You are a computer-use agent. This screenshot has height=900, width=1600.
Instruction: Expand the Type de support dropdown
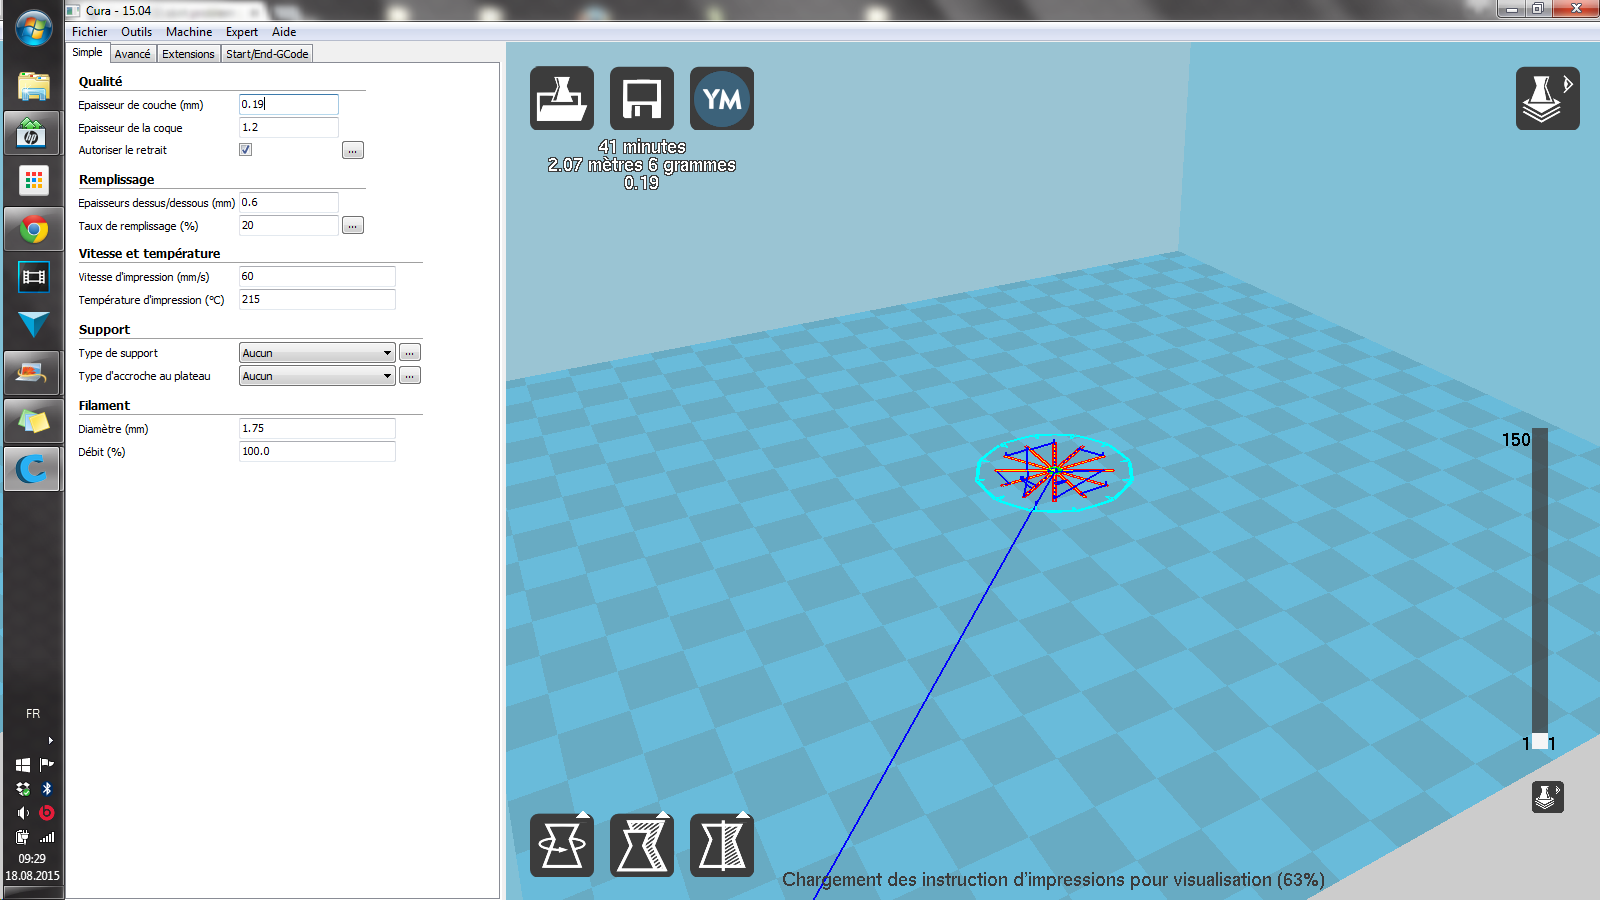pyautogui.click(x=317, y=353)
